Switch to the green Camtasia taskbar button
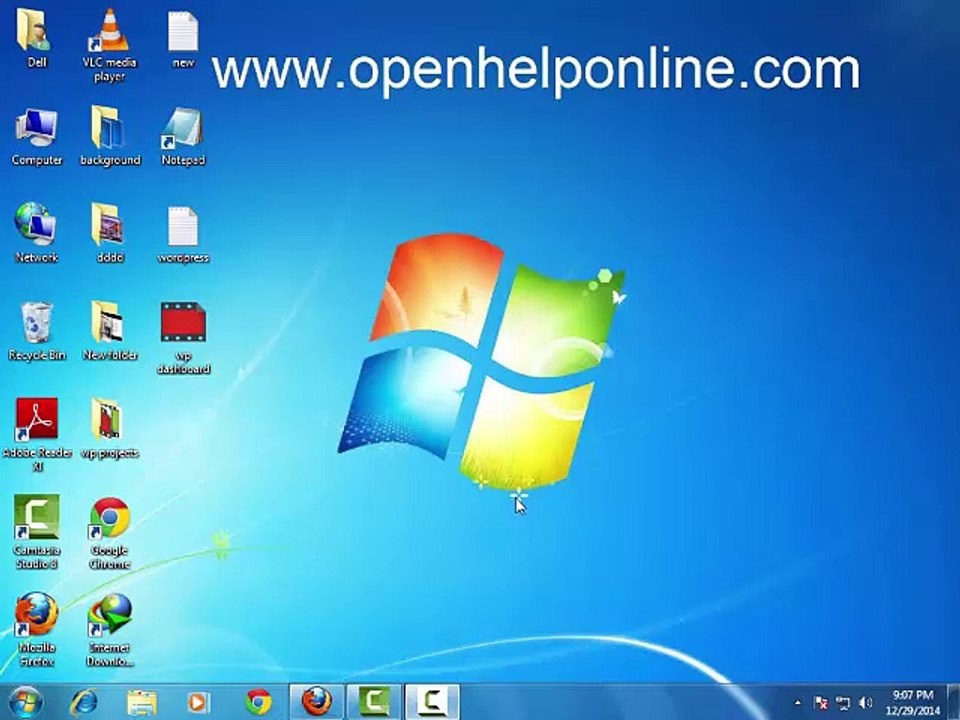Screen dimensions: 960x720 tap(373, 702)
